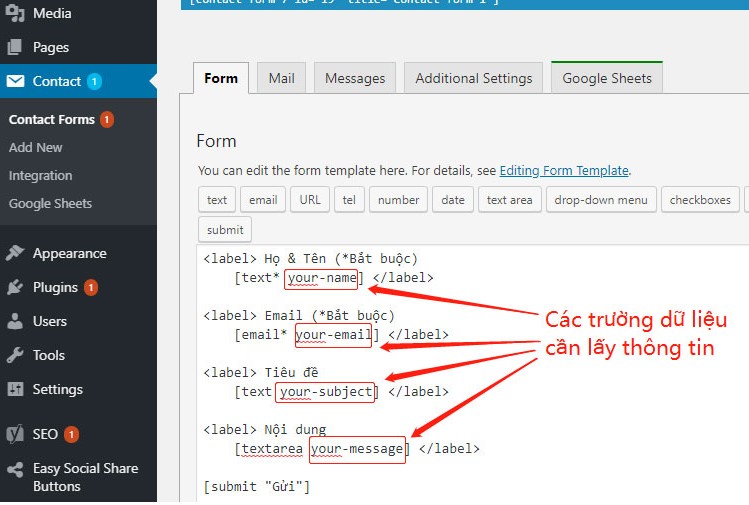This screenshot has height=505, width=749.
Task: Click the Tools wrench icon
Action: 15,355
